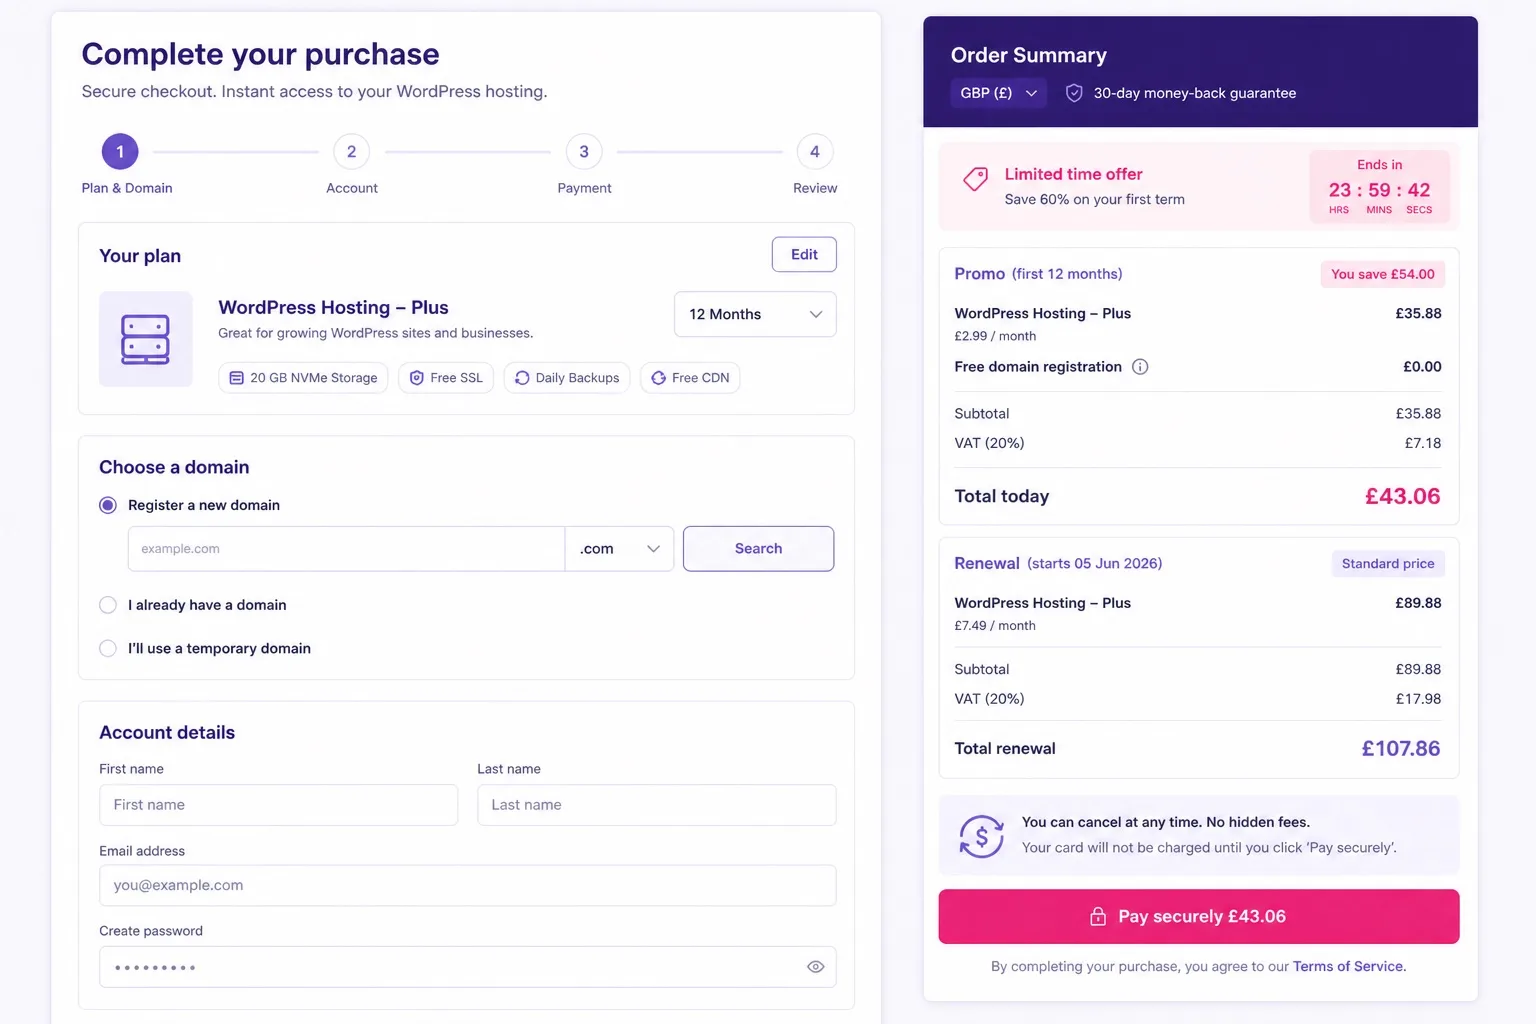Click the You save £54.00 badge
The image size is (1536, 1024).
1382,274
